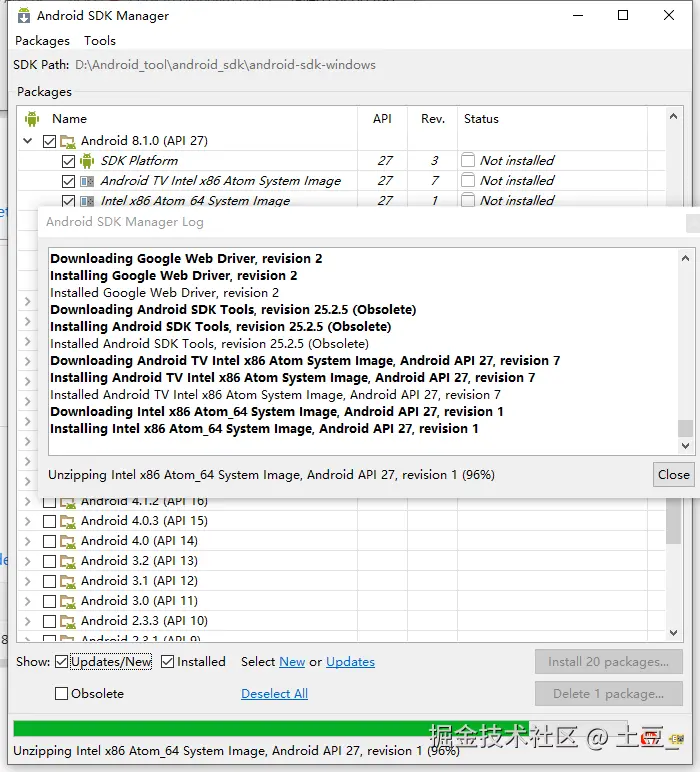Click the log scrollbar up arrow

685,258
